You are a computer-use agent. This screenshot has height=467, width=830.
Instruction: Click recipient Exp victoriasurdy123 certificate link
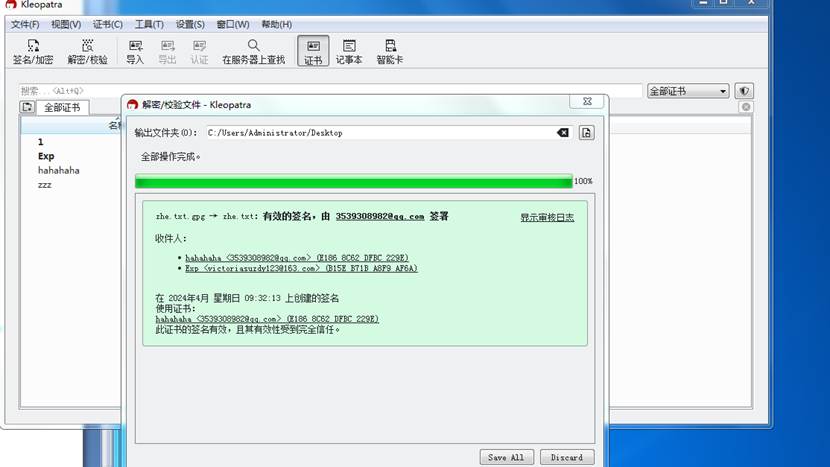(x=301, y=268)
